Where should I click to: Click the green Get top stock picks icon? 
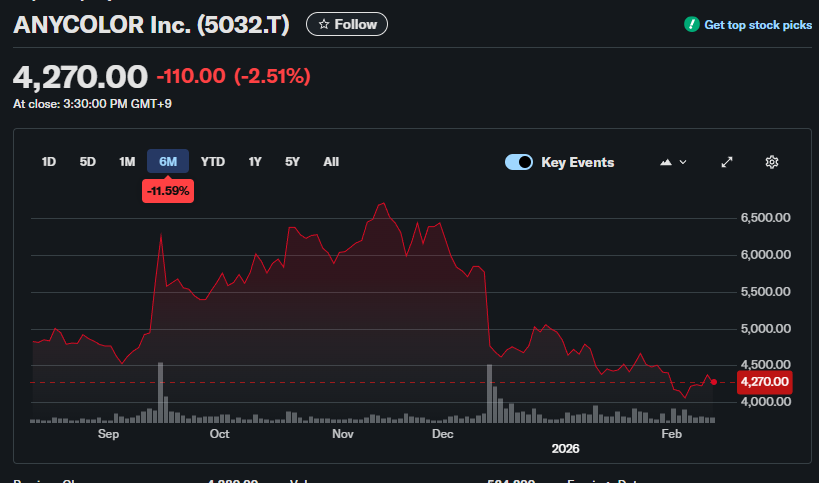692,24
